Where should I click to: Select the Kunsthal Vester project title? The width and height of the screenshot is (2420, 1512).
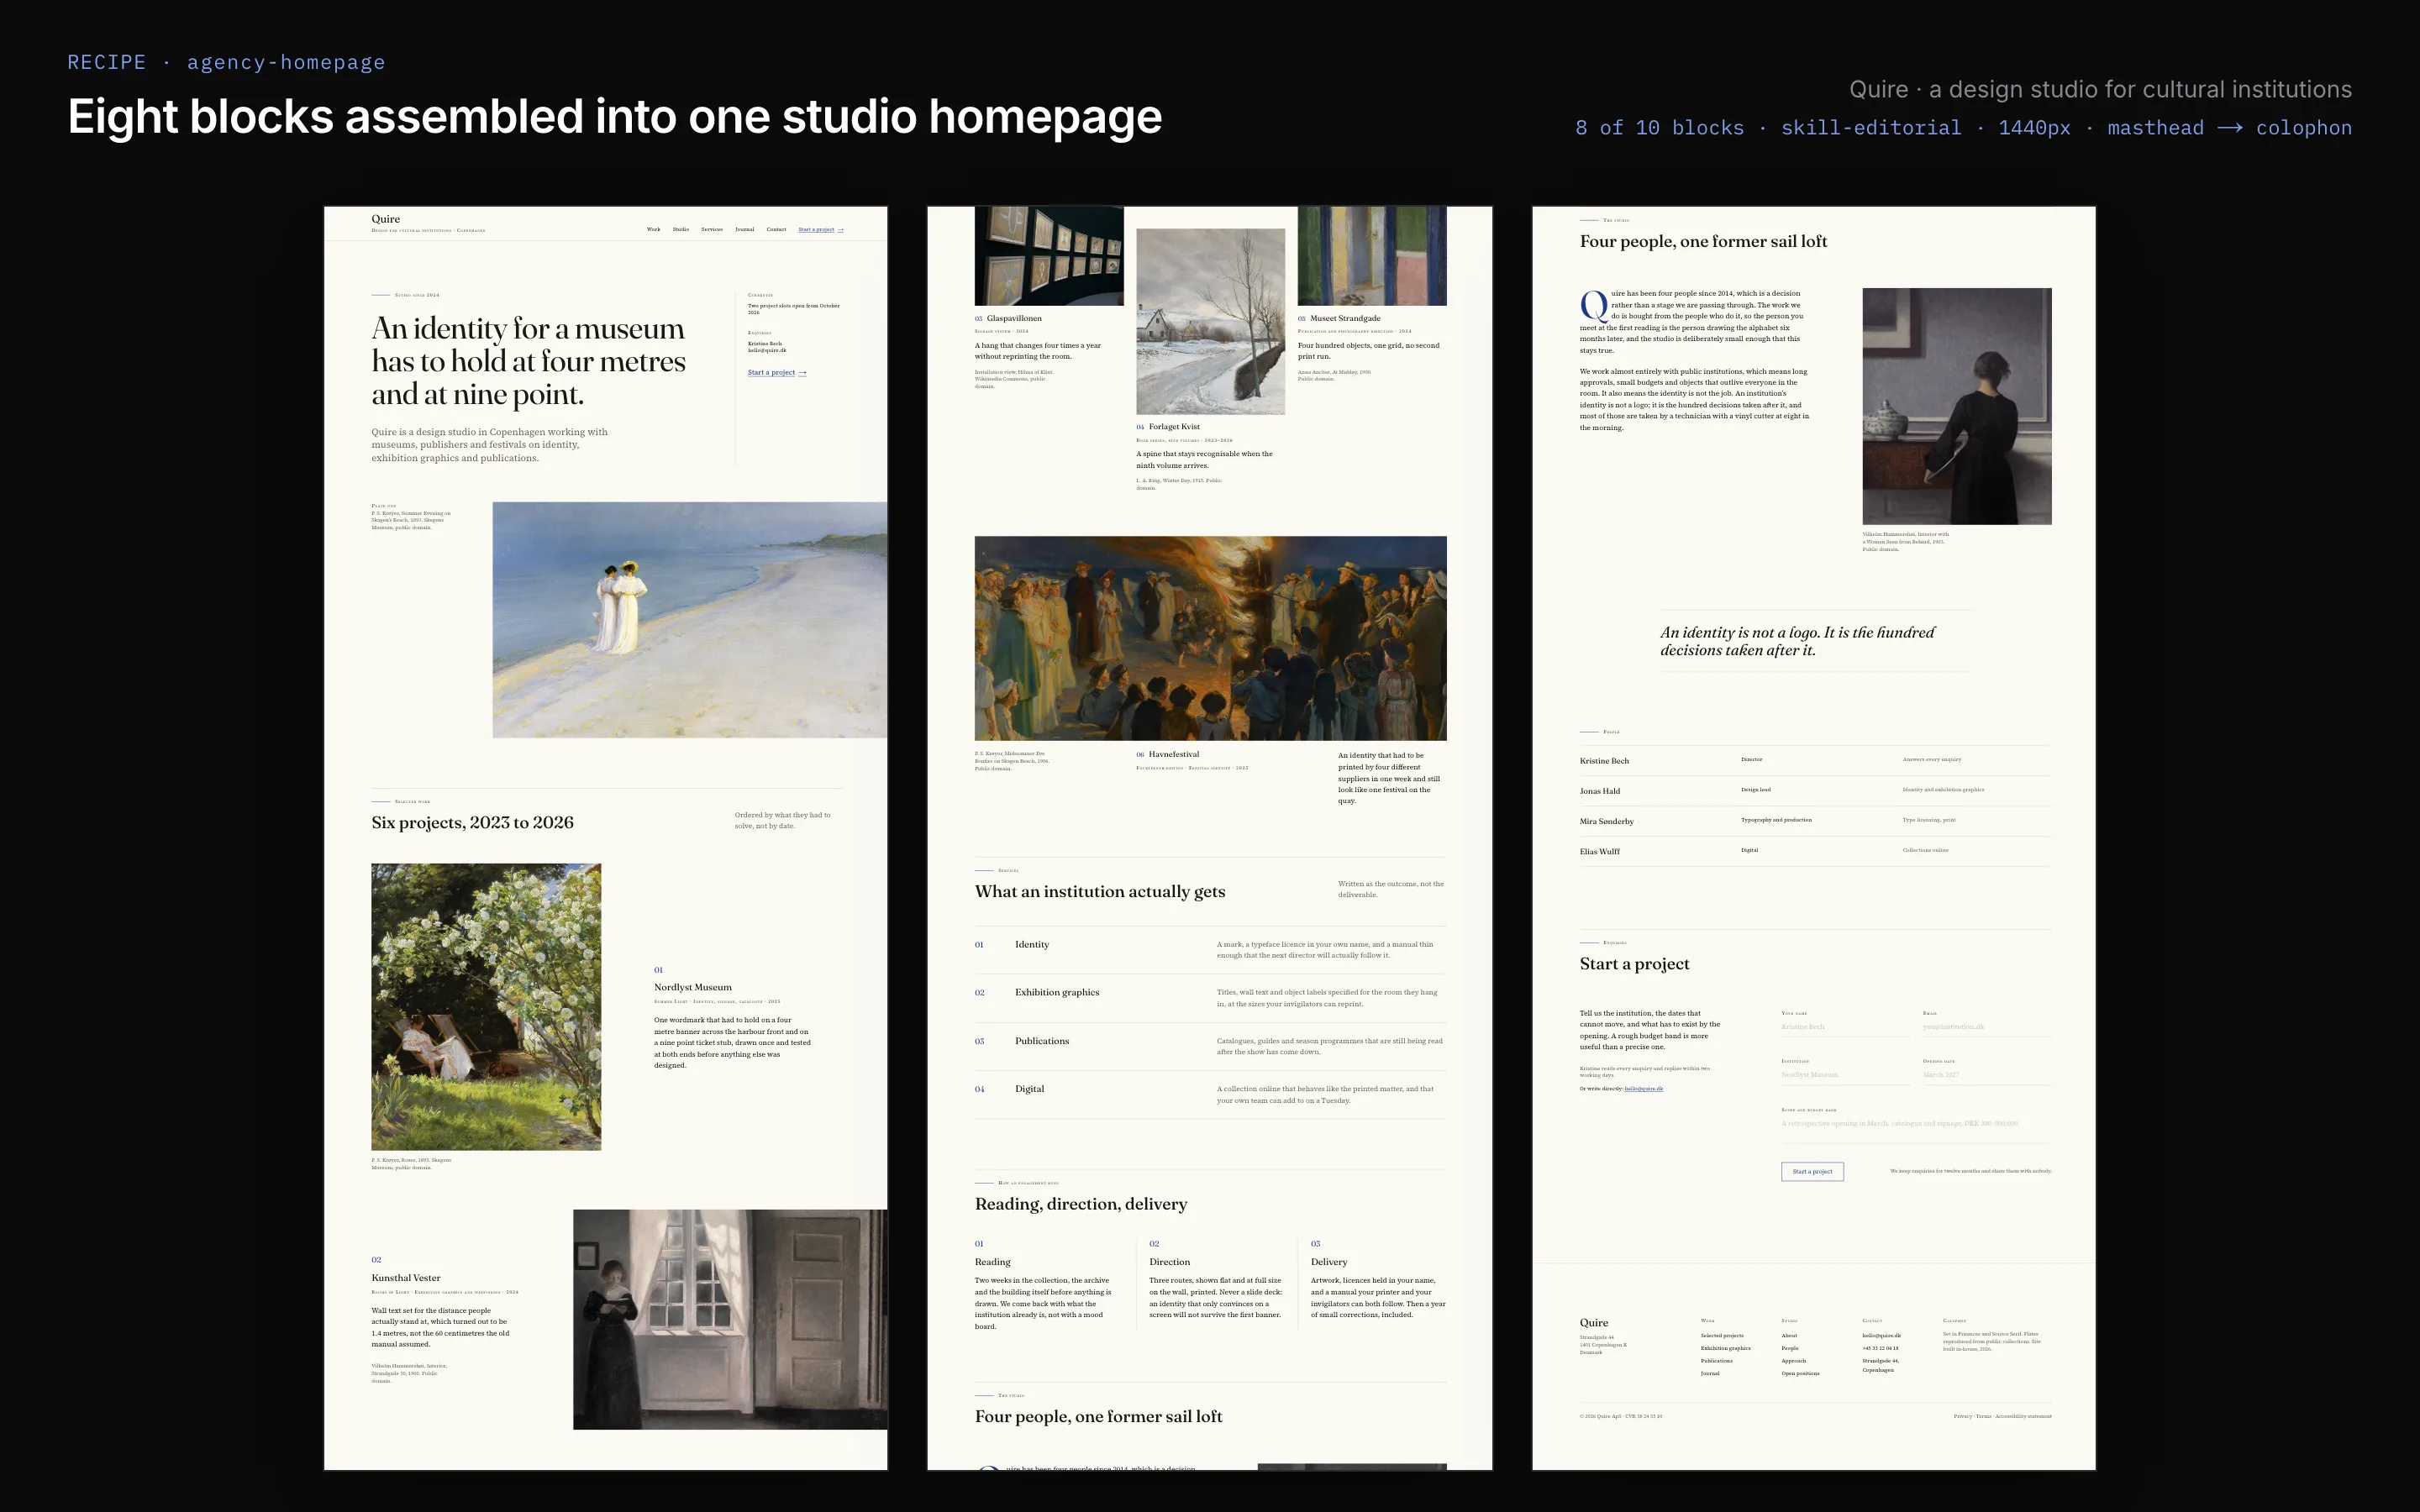(x=405, y=1278)
